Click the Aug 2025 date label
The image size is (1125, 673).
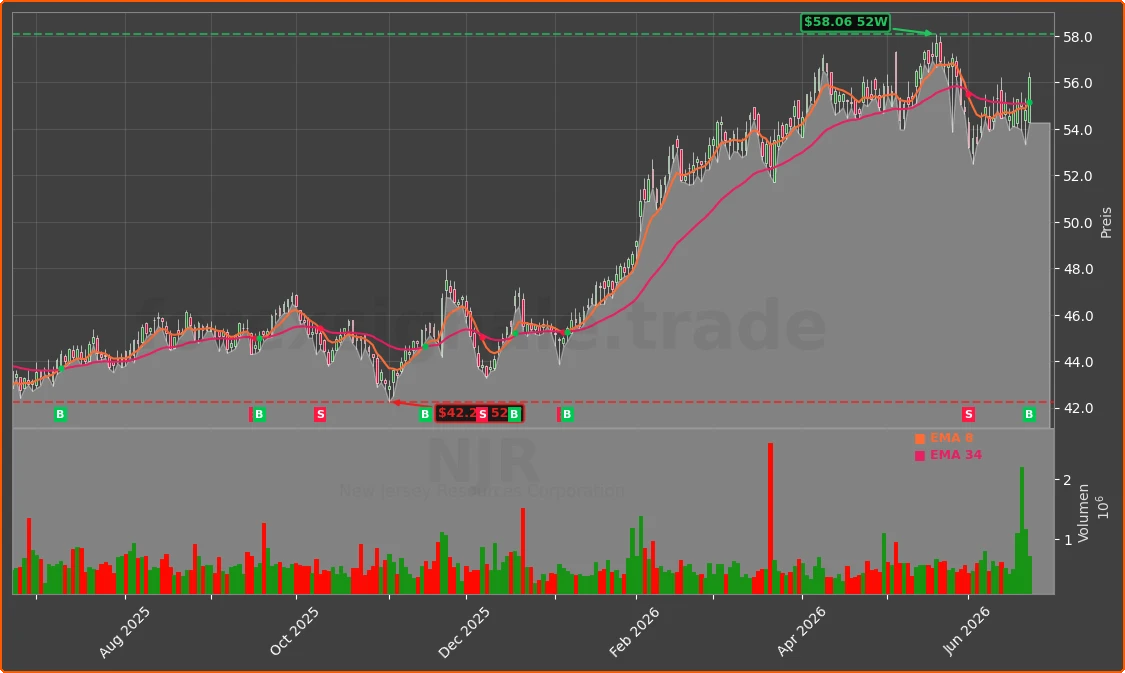tap(124, 632)
